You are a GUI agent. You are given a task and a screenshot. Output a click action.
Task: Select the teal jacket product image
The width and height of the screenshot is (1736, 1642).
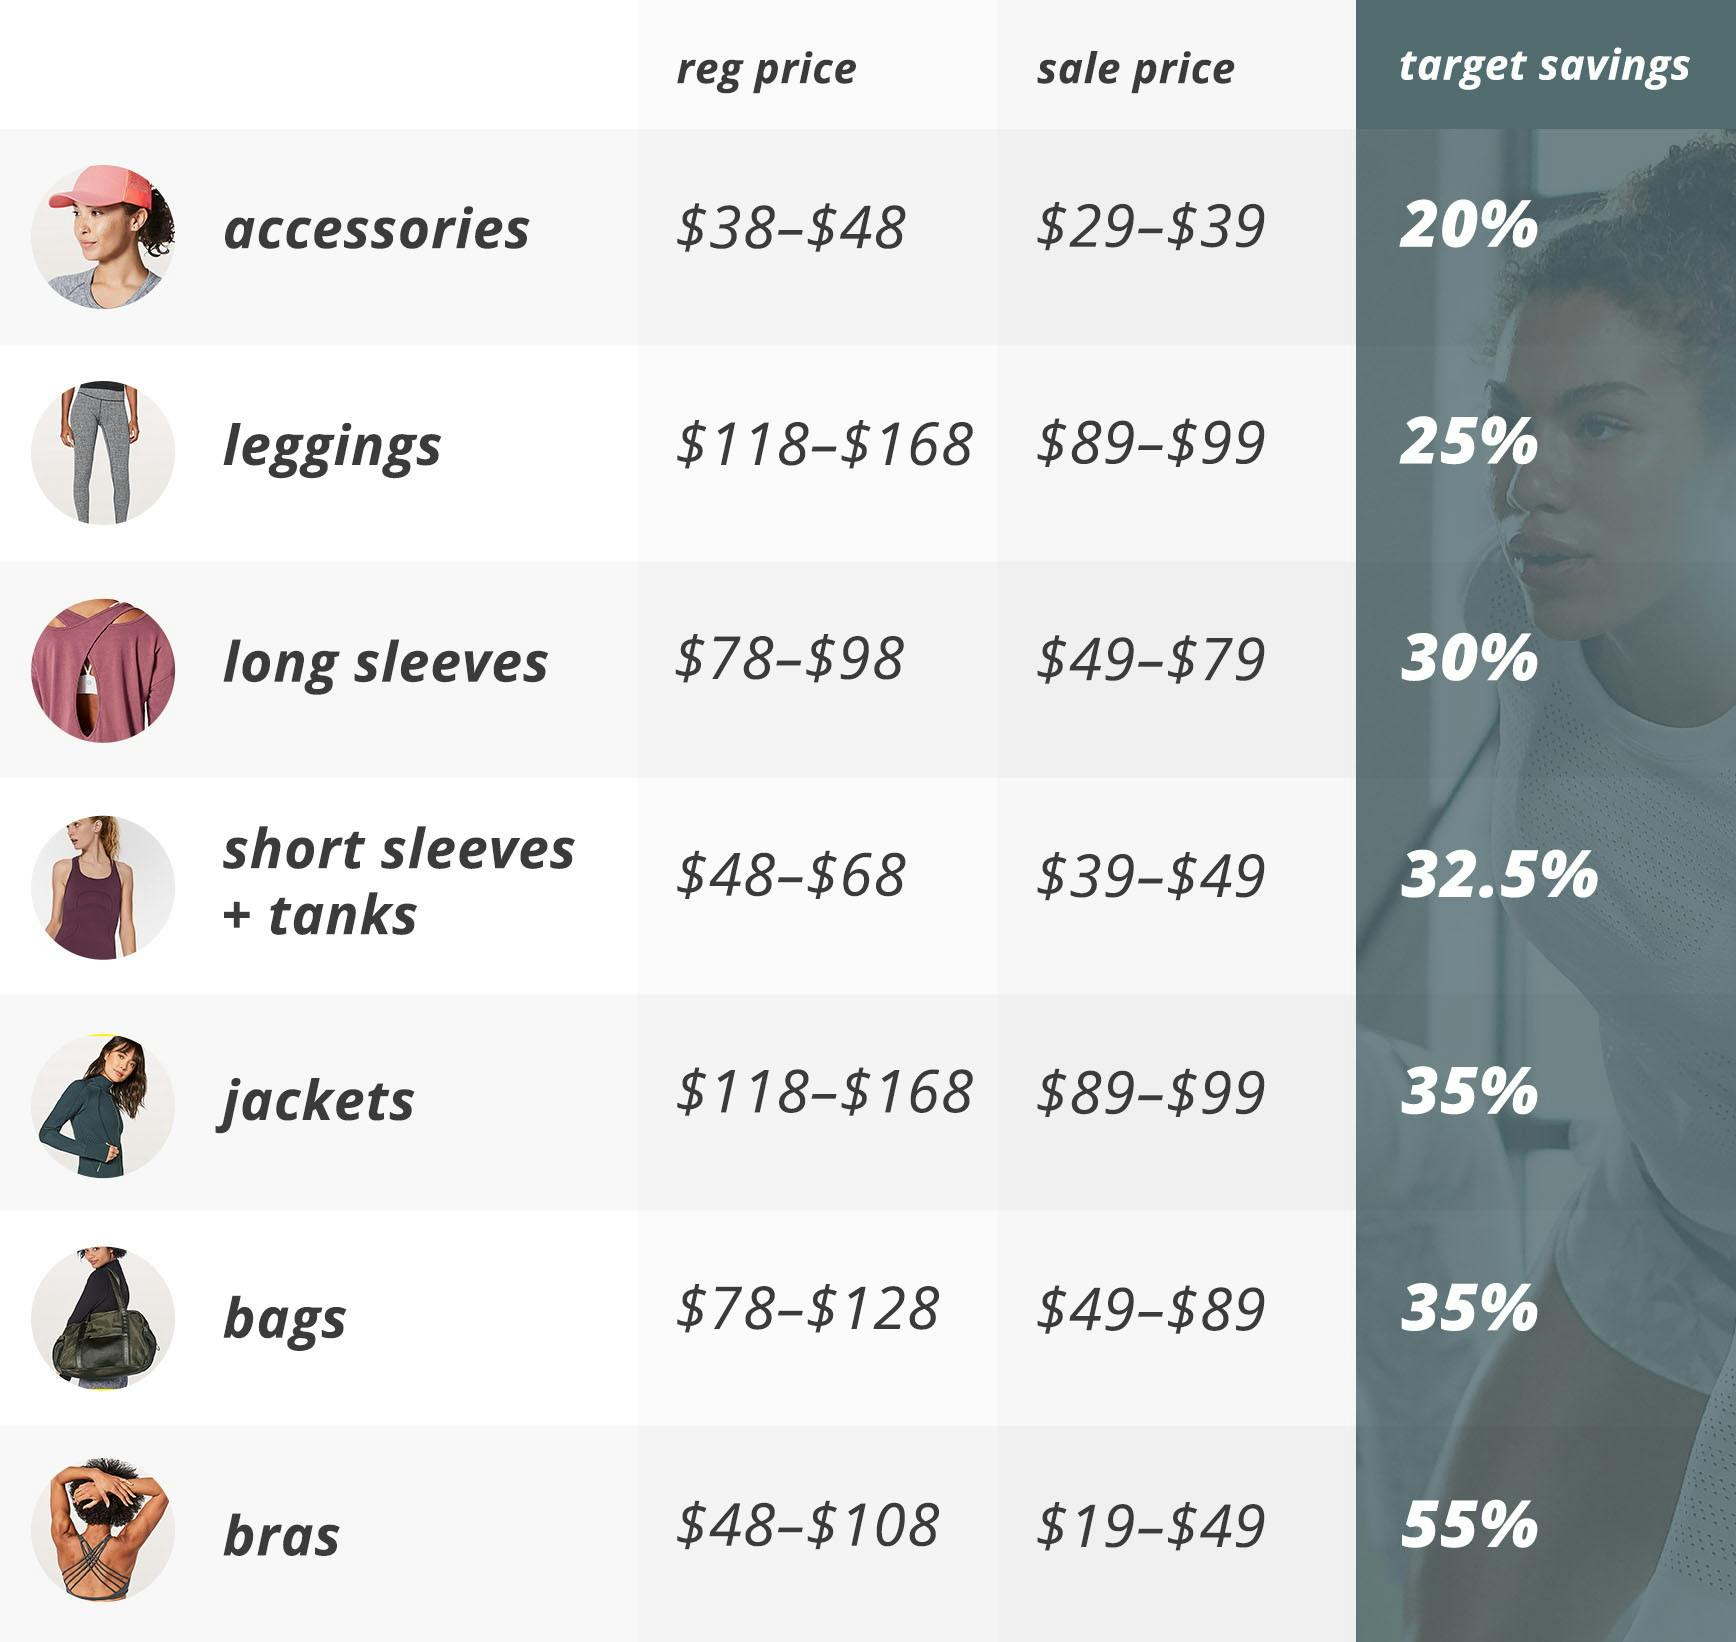(103, 1104)
